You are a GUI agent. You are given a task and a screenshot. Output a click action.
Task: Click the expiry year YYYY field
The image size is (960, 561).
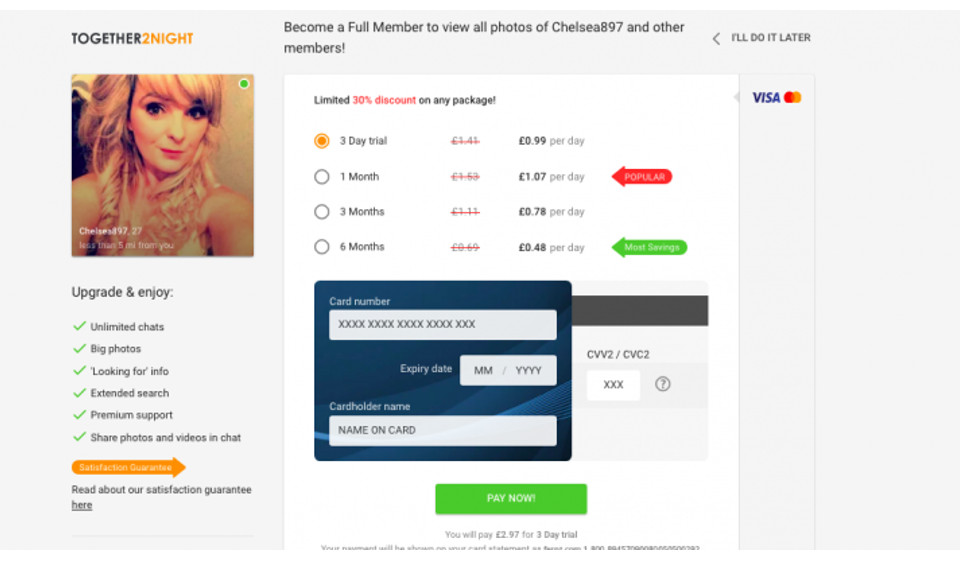point(529,370)
